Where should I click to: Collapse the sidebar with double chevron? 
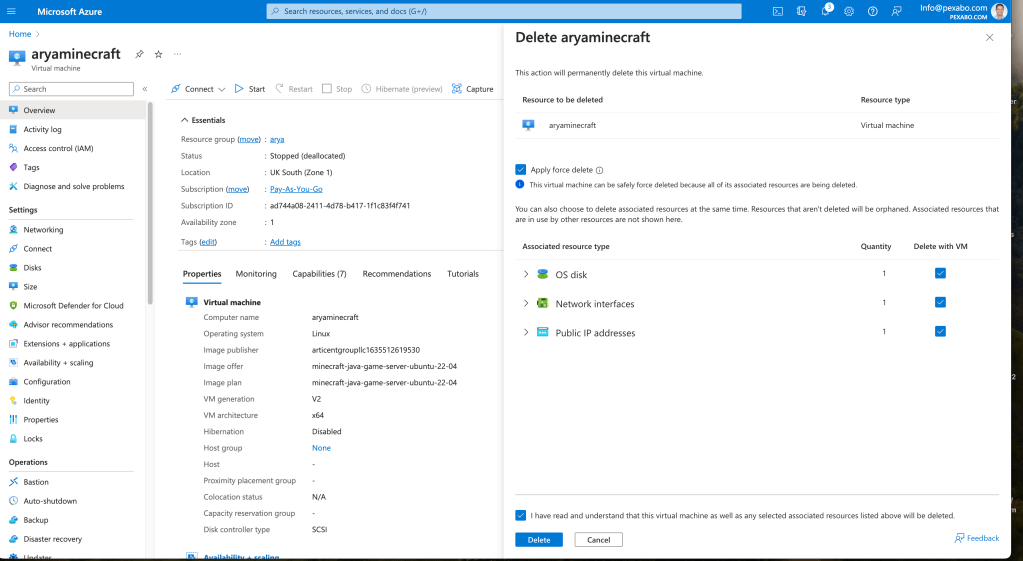[x=145, y=89]
